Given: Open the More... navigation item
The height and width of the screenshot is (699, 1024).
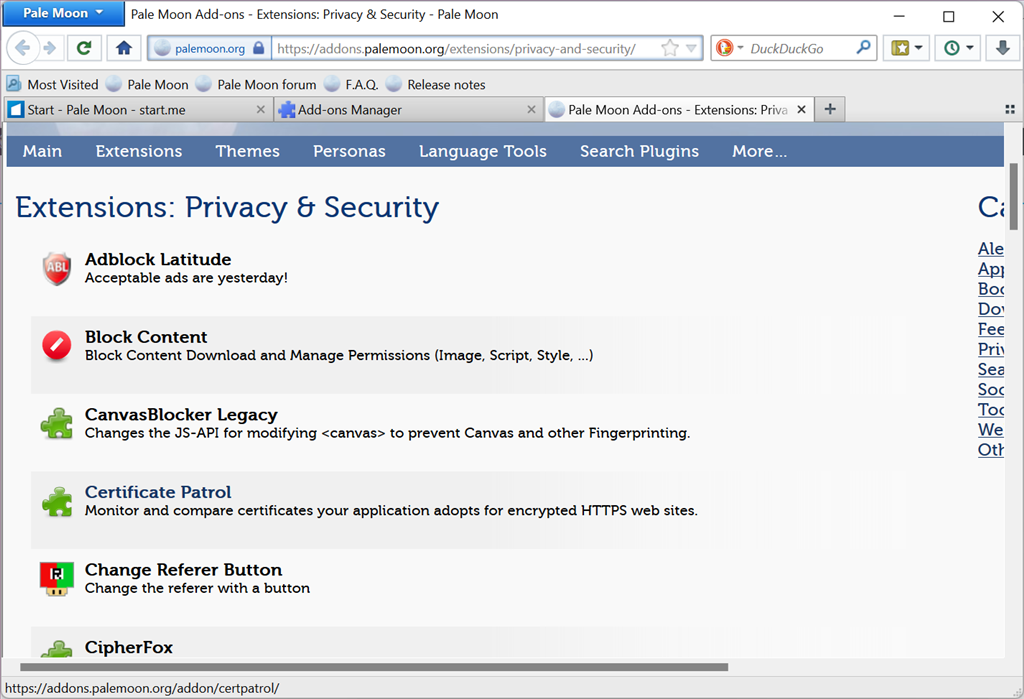Looking at the screenshot, I should pyautogui.click(x=760, y=151).
